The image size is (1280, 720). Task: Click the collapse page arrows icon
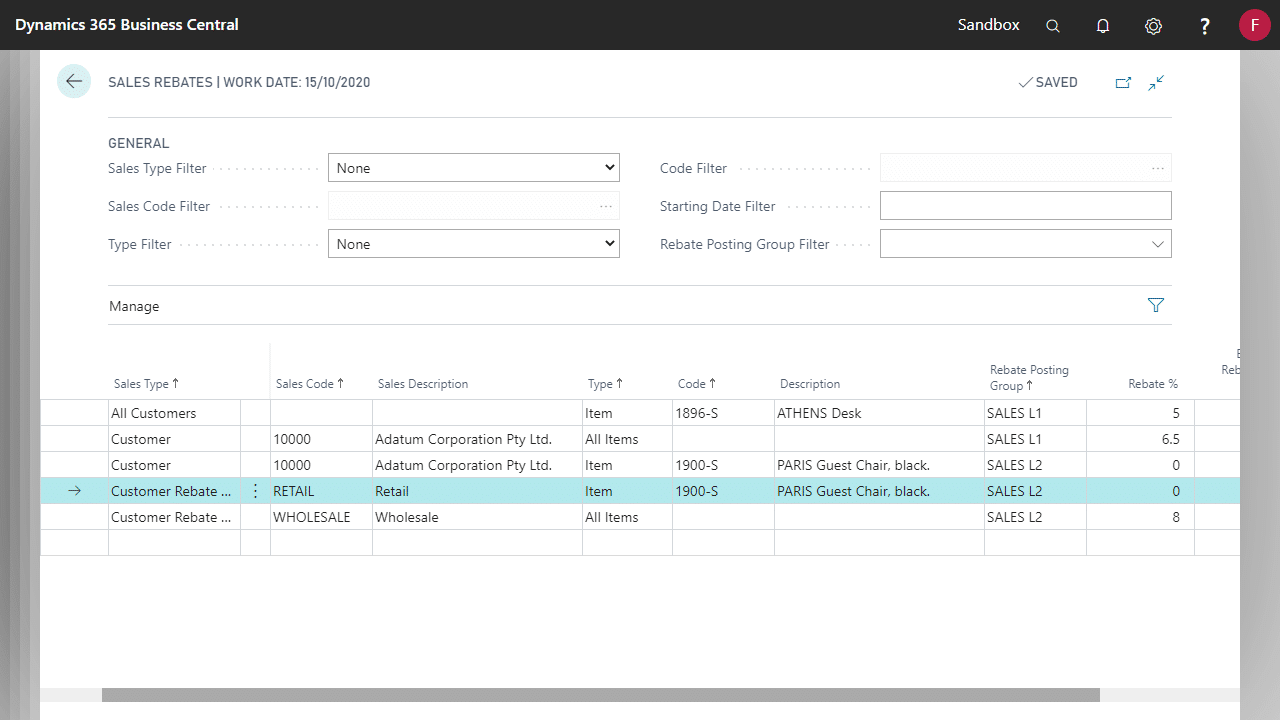1156,83
